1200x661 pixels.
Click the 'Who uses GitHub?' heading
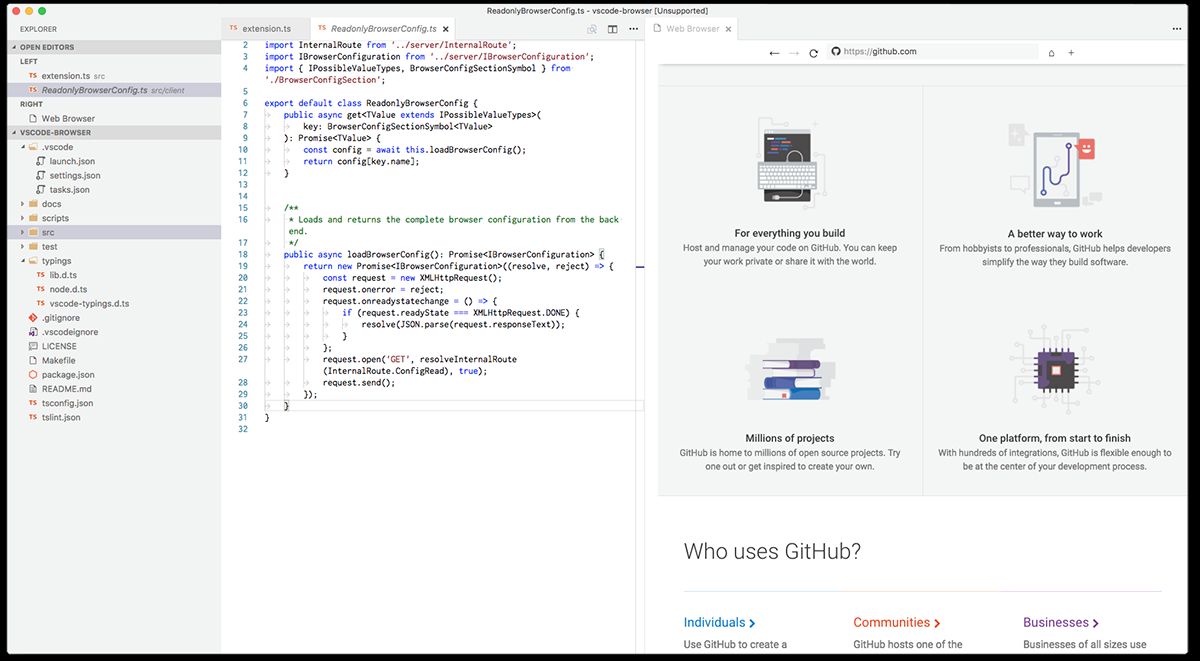pos(772,551)
